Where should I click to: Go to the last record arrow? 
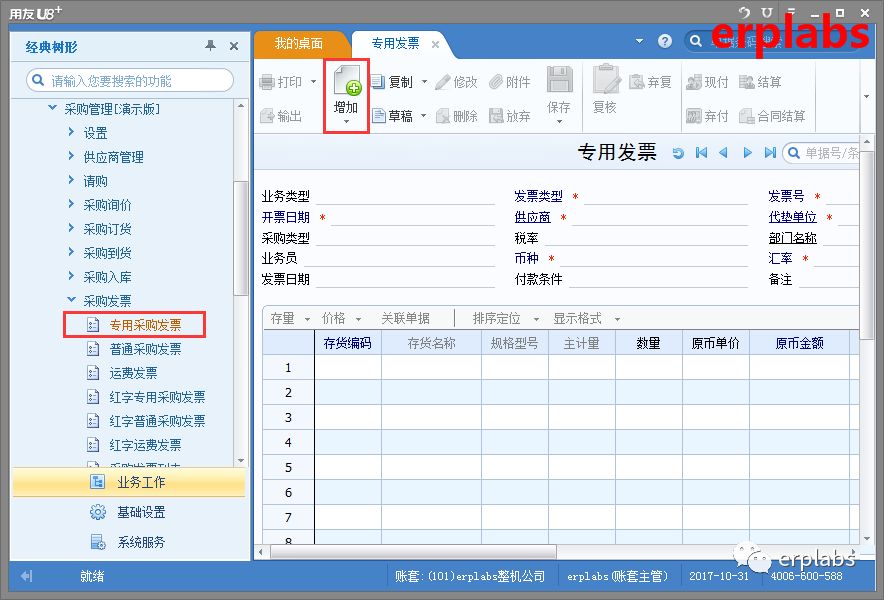pos(770,153)
